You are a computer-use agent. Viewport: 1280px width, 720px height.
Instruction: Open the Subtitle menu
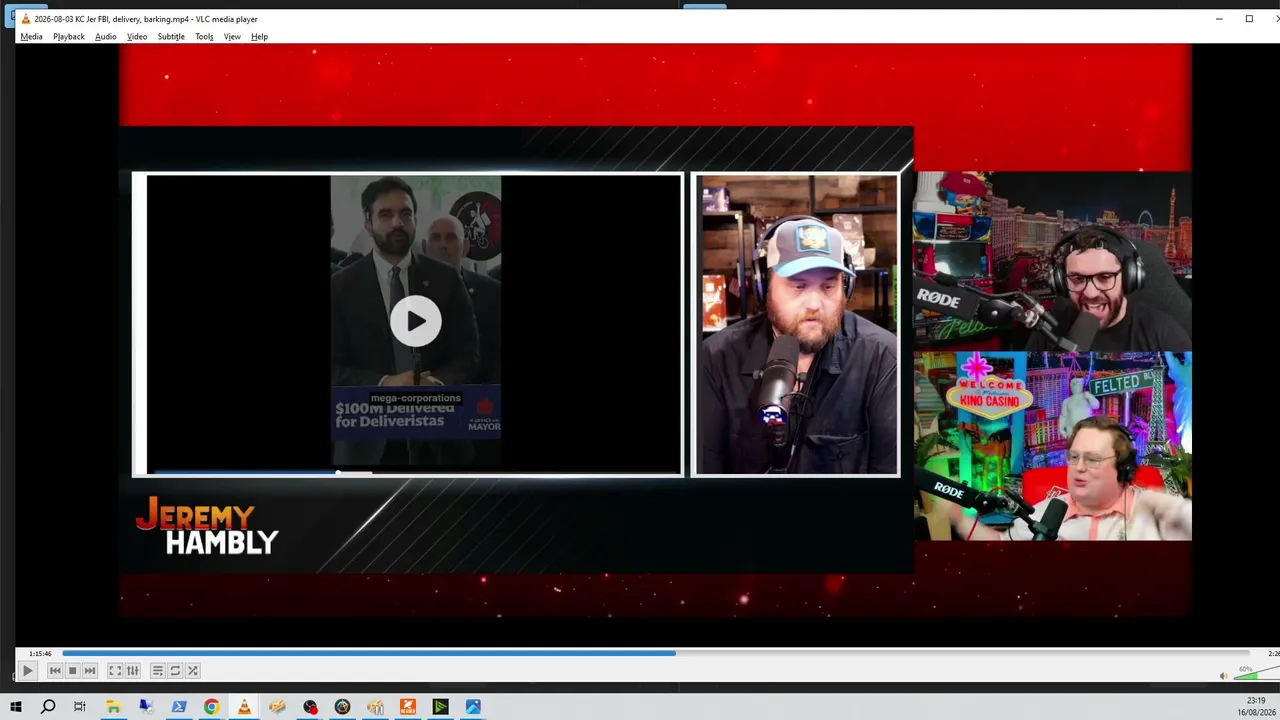pyautogui.click(x=171, y=37)
